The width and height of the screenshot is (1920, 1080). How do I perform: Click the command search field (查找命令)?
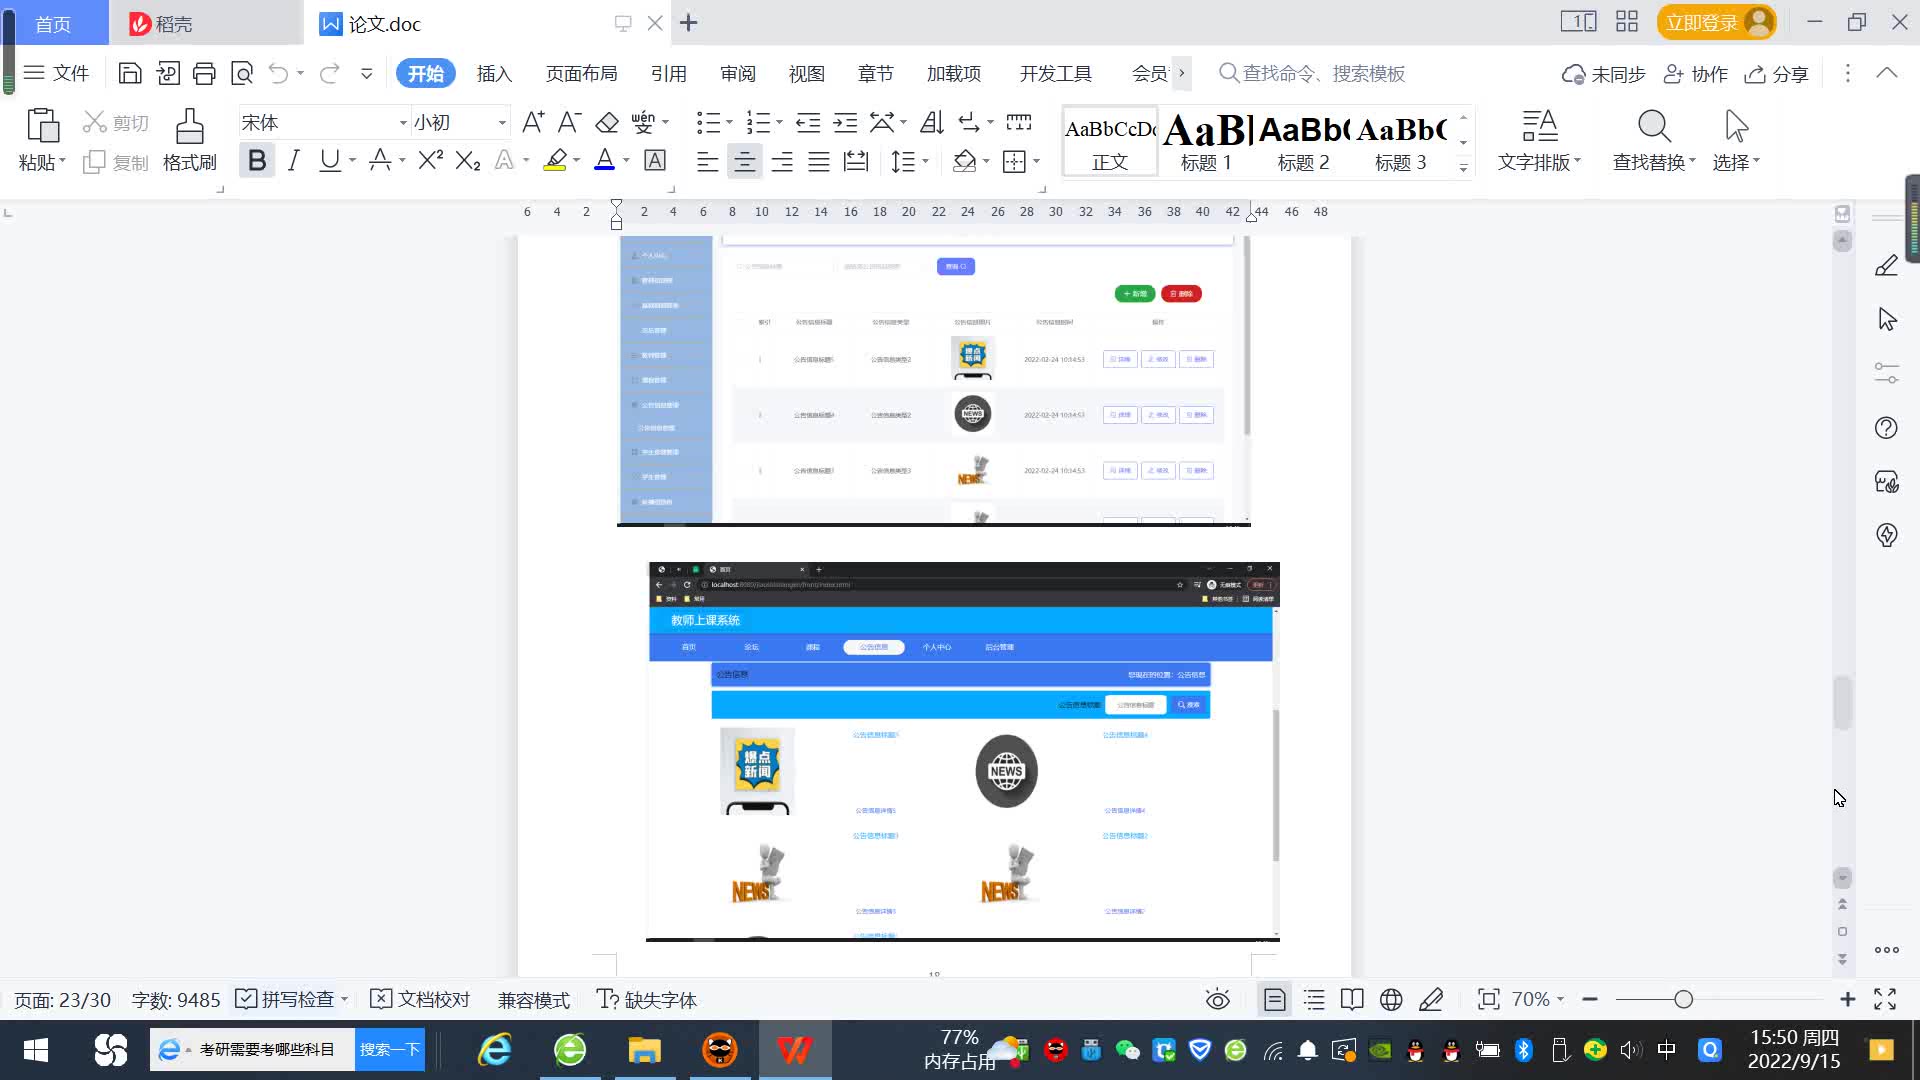click(1313, 73)
